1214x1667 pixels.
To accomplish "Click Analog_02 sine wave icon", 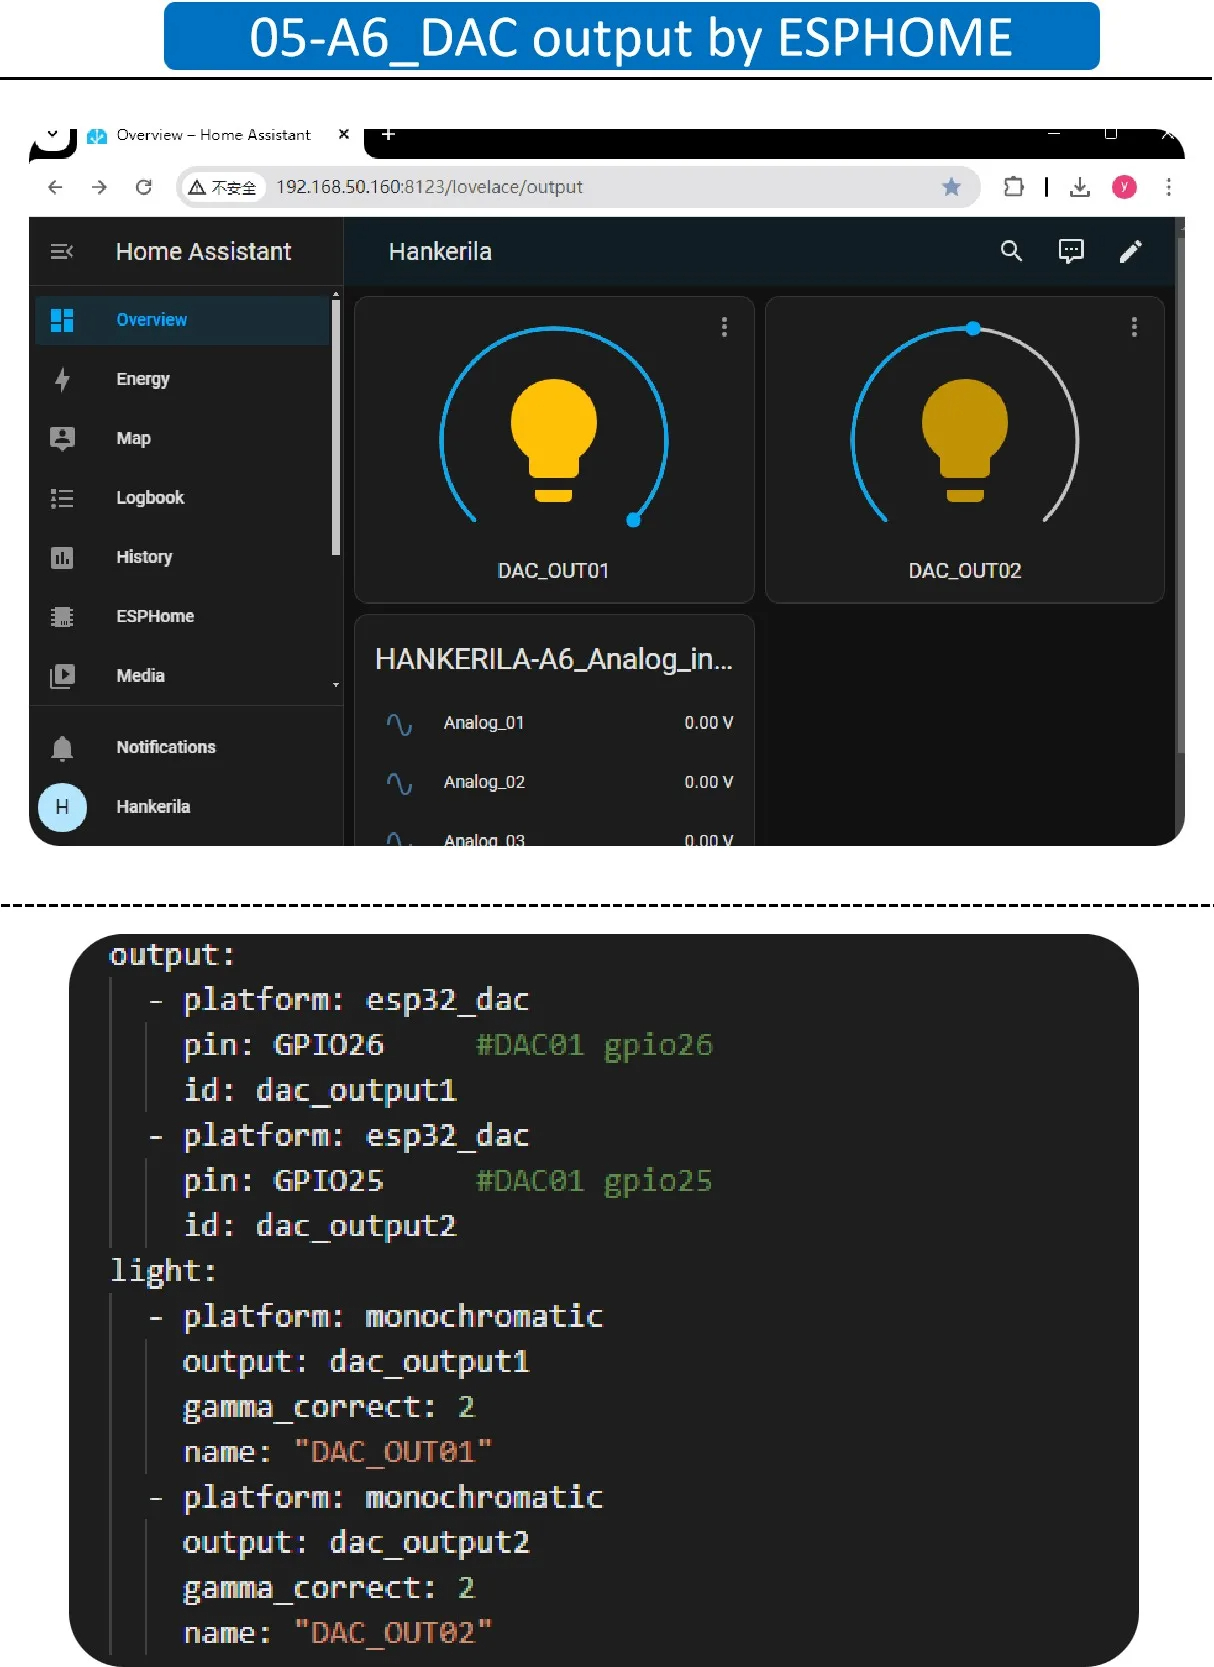I will click(399, 783).
